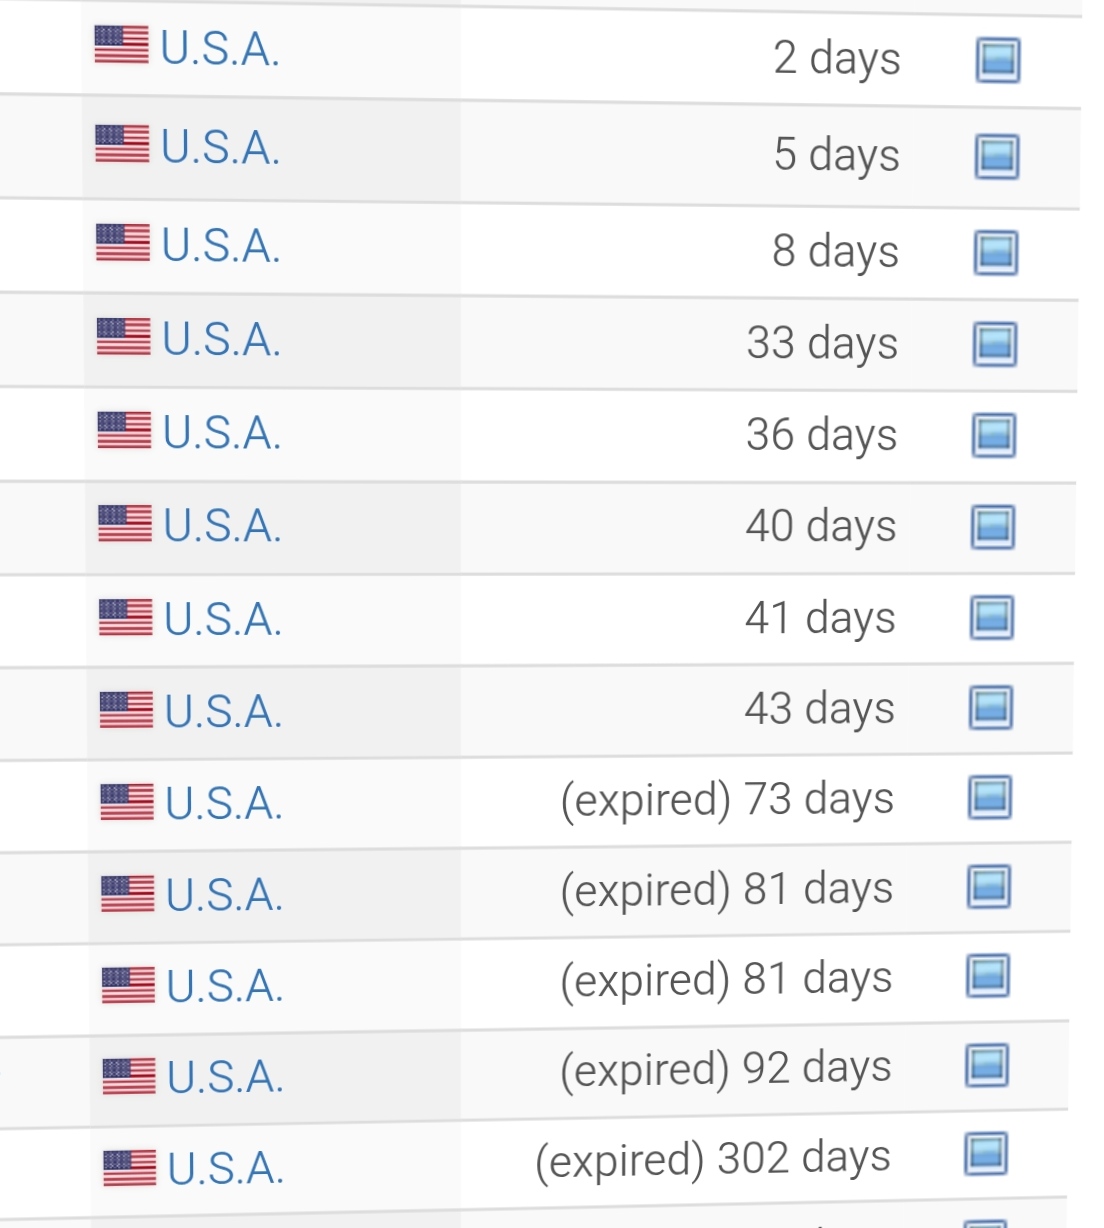The height and width of the screenshot is (1228, 1104).
Task: Open the screen icon in the 40 days row
Action: (x=992, y=527)
